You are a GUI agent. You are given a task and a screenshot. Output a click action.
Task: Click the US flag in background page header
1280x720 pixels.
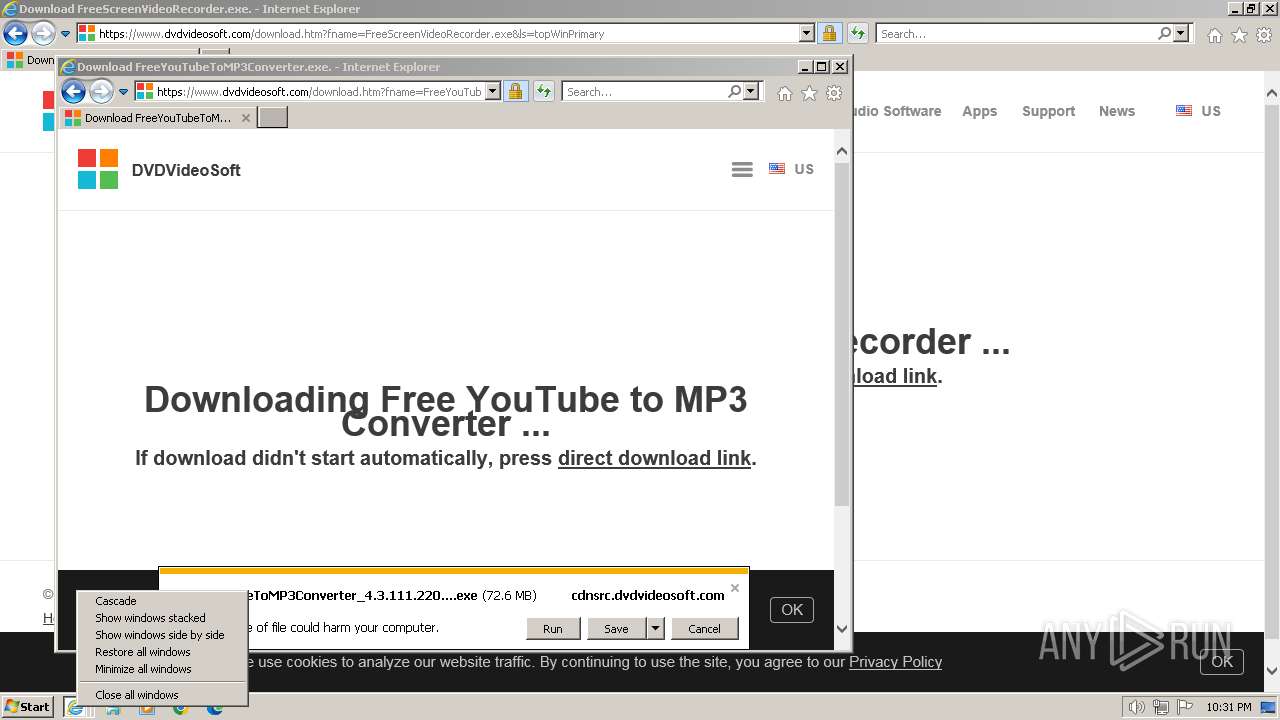click(1184, 111)
